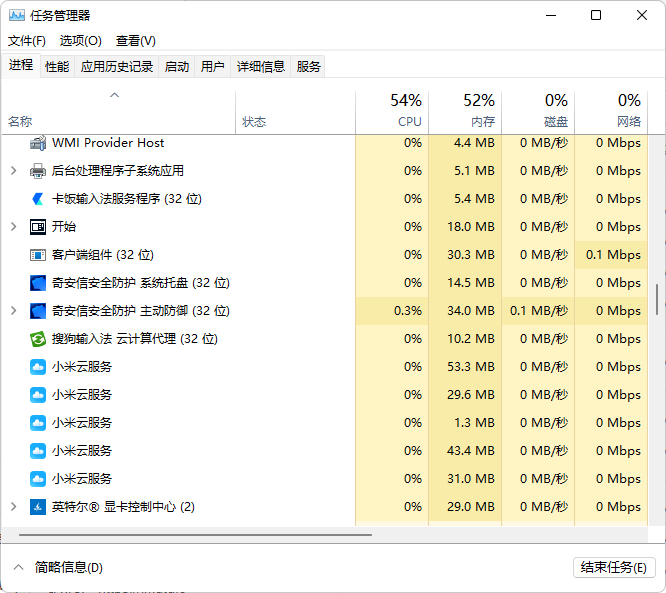666x593 pixels.
Task: Click cloud icon of 小米云服务 using 1.3 MB
Action: pos(38,423)
